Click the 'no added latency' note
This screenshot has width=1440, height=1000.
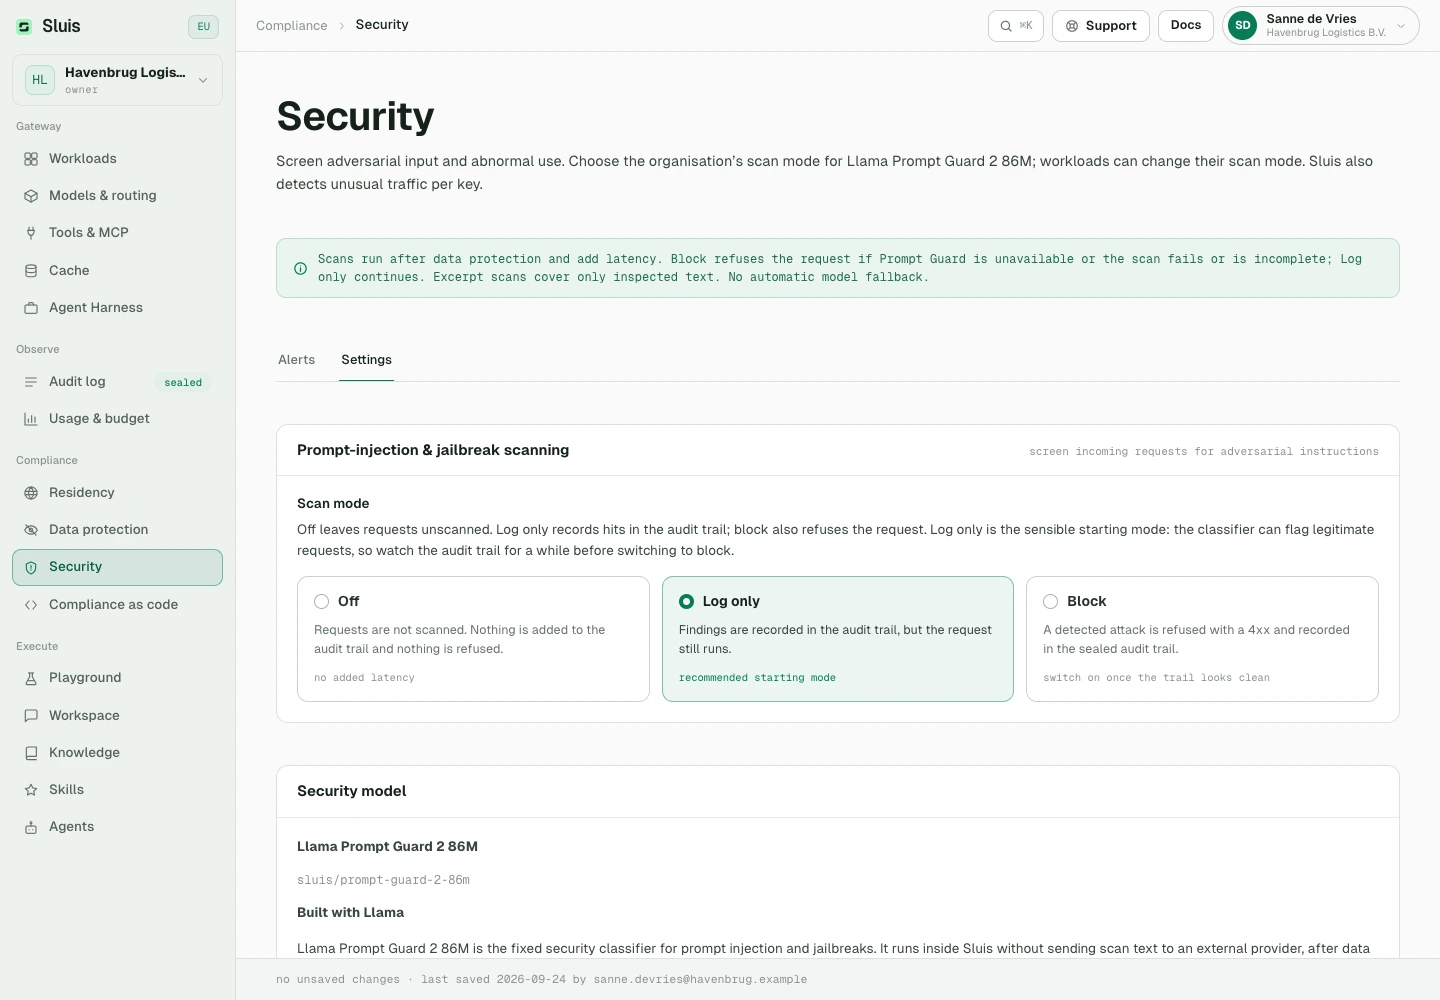(x=364, y=678)
